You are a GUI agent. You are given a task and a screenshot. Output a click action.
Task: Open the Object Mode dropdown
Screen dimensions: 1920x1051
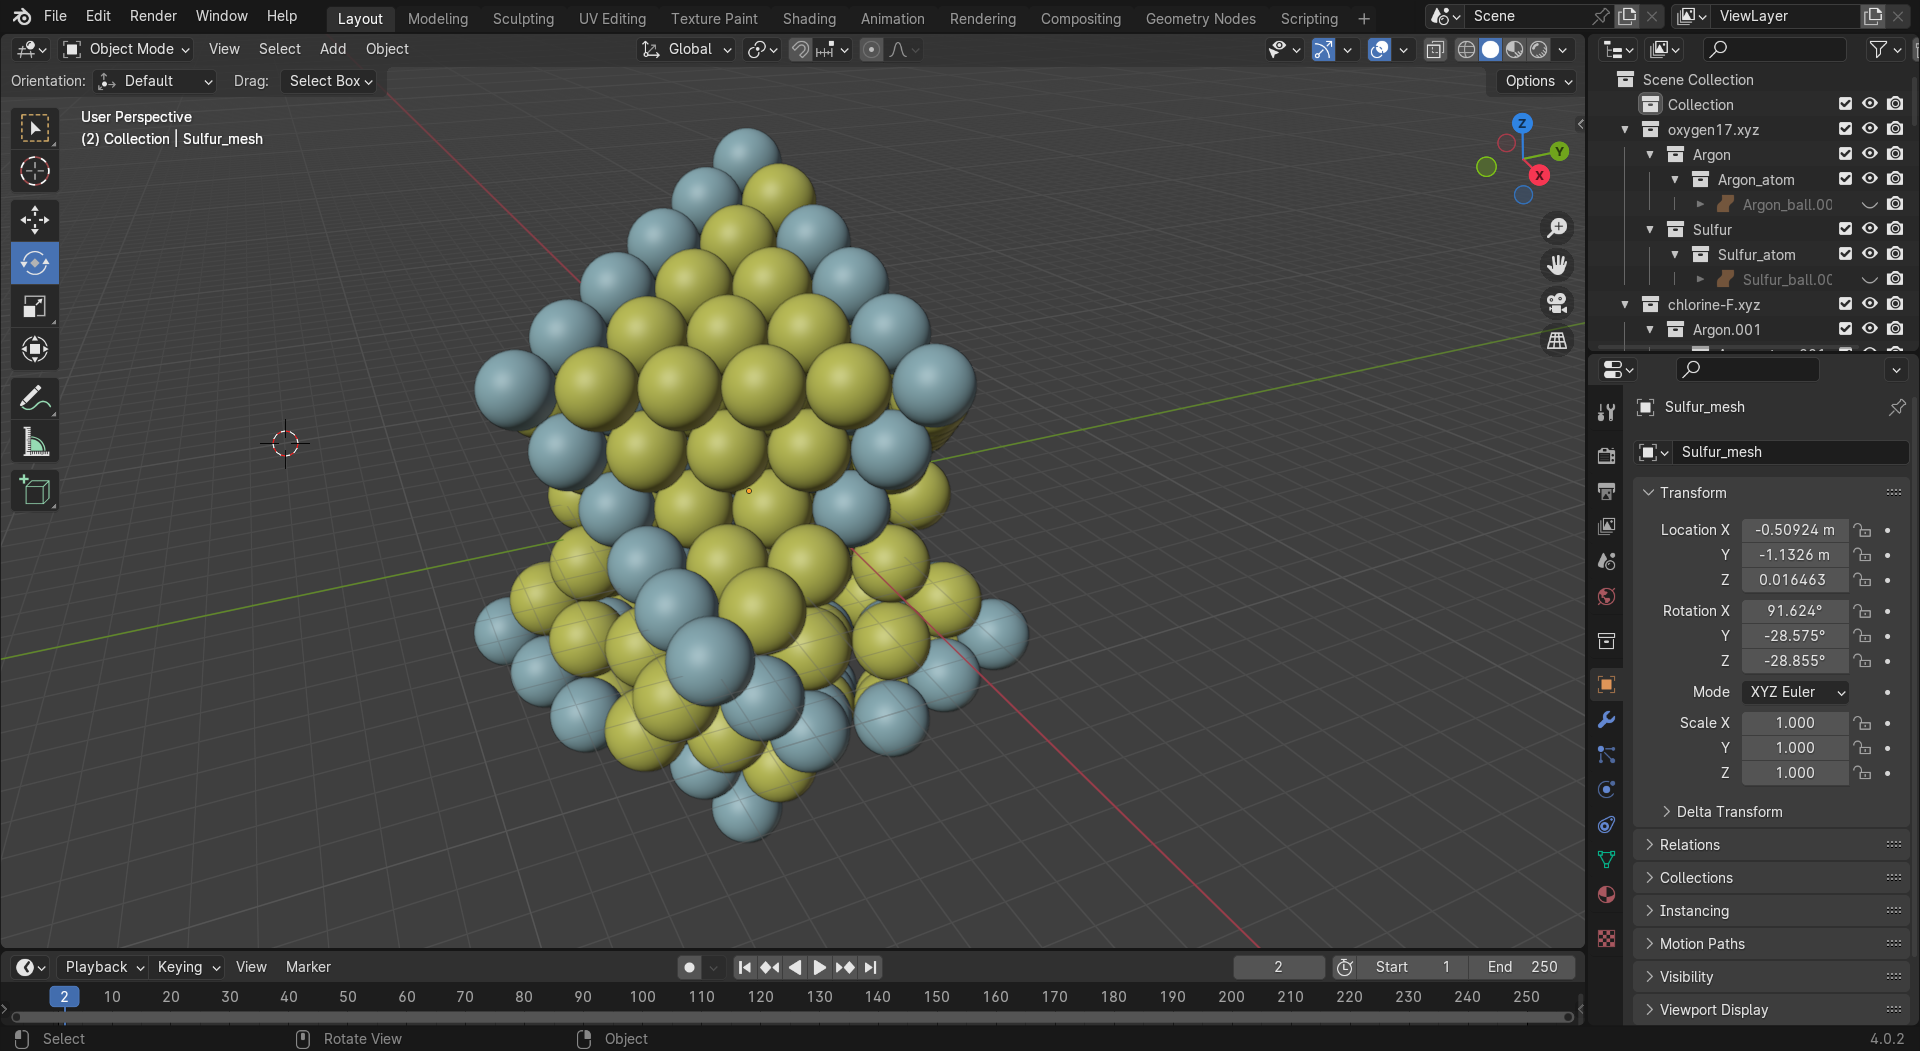(126, 49)
